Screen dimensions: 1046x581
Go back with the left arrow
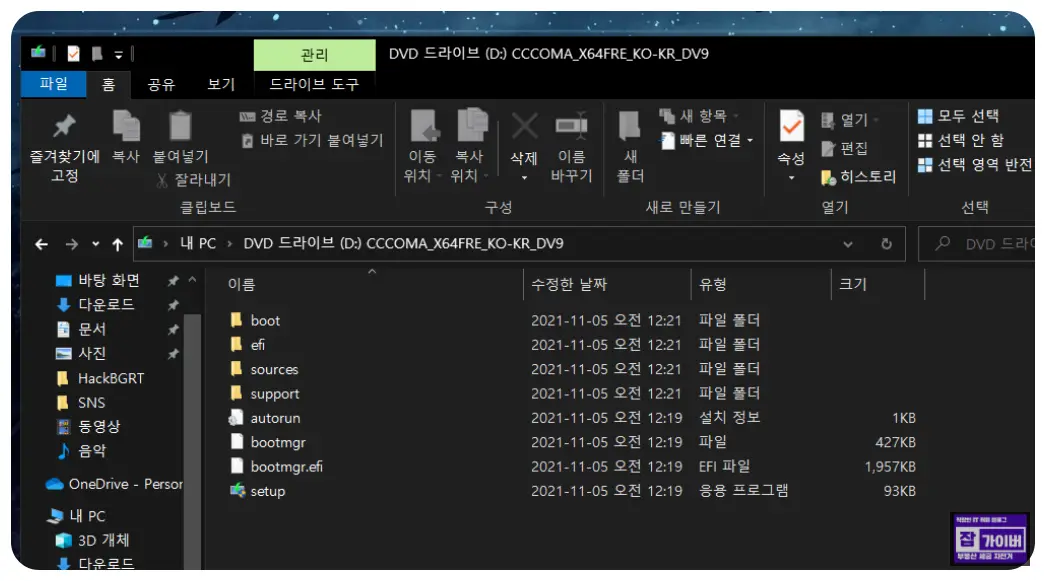click(x=41, y=244)
